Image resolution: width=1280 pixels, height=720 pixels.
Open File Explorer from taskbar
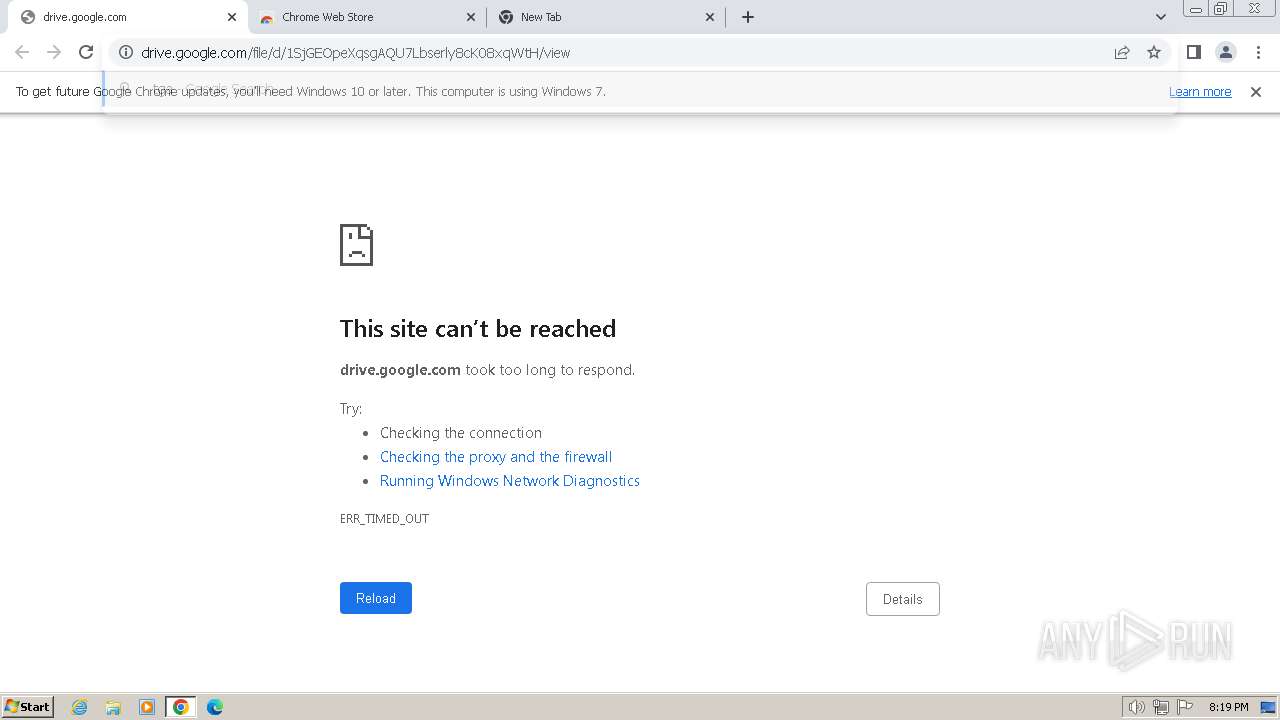pyautogui.click(x=113, y=707)
